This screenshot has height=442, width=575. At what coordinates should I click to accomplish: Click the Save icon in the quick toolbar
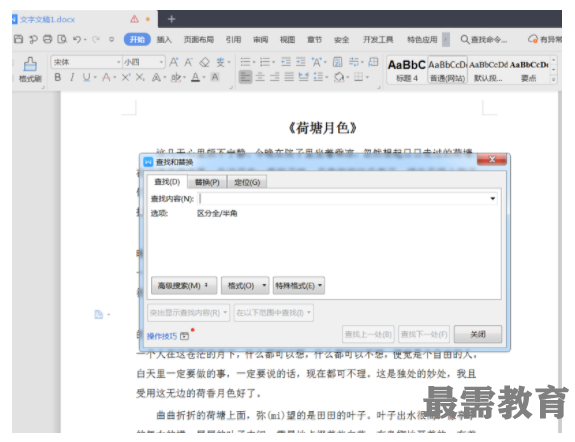click(x=18, y=39)
